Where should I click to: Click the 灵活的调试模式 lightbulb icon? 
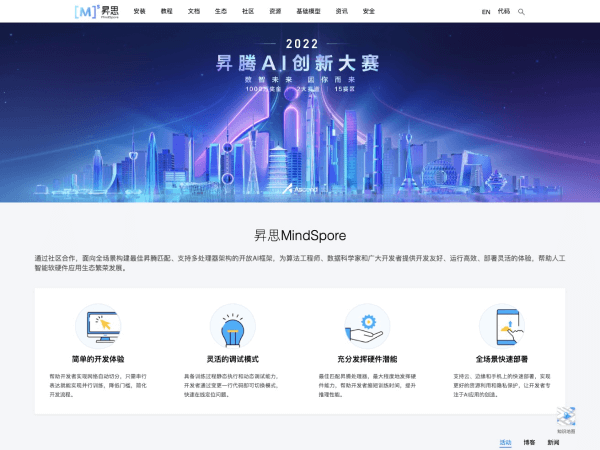(x=232, y=324)
